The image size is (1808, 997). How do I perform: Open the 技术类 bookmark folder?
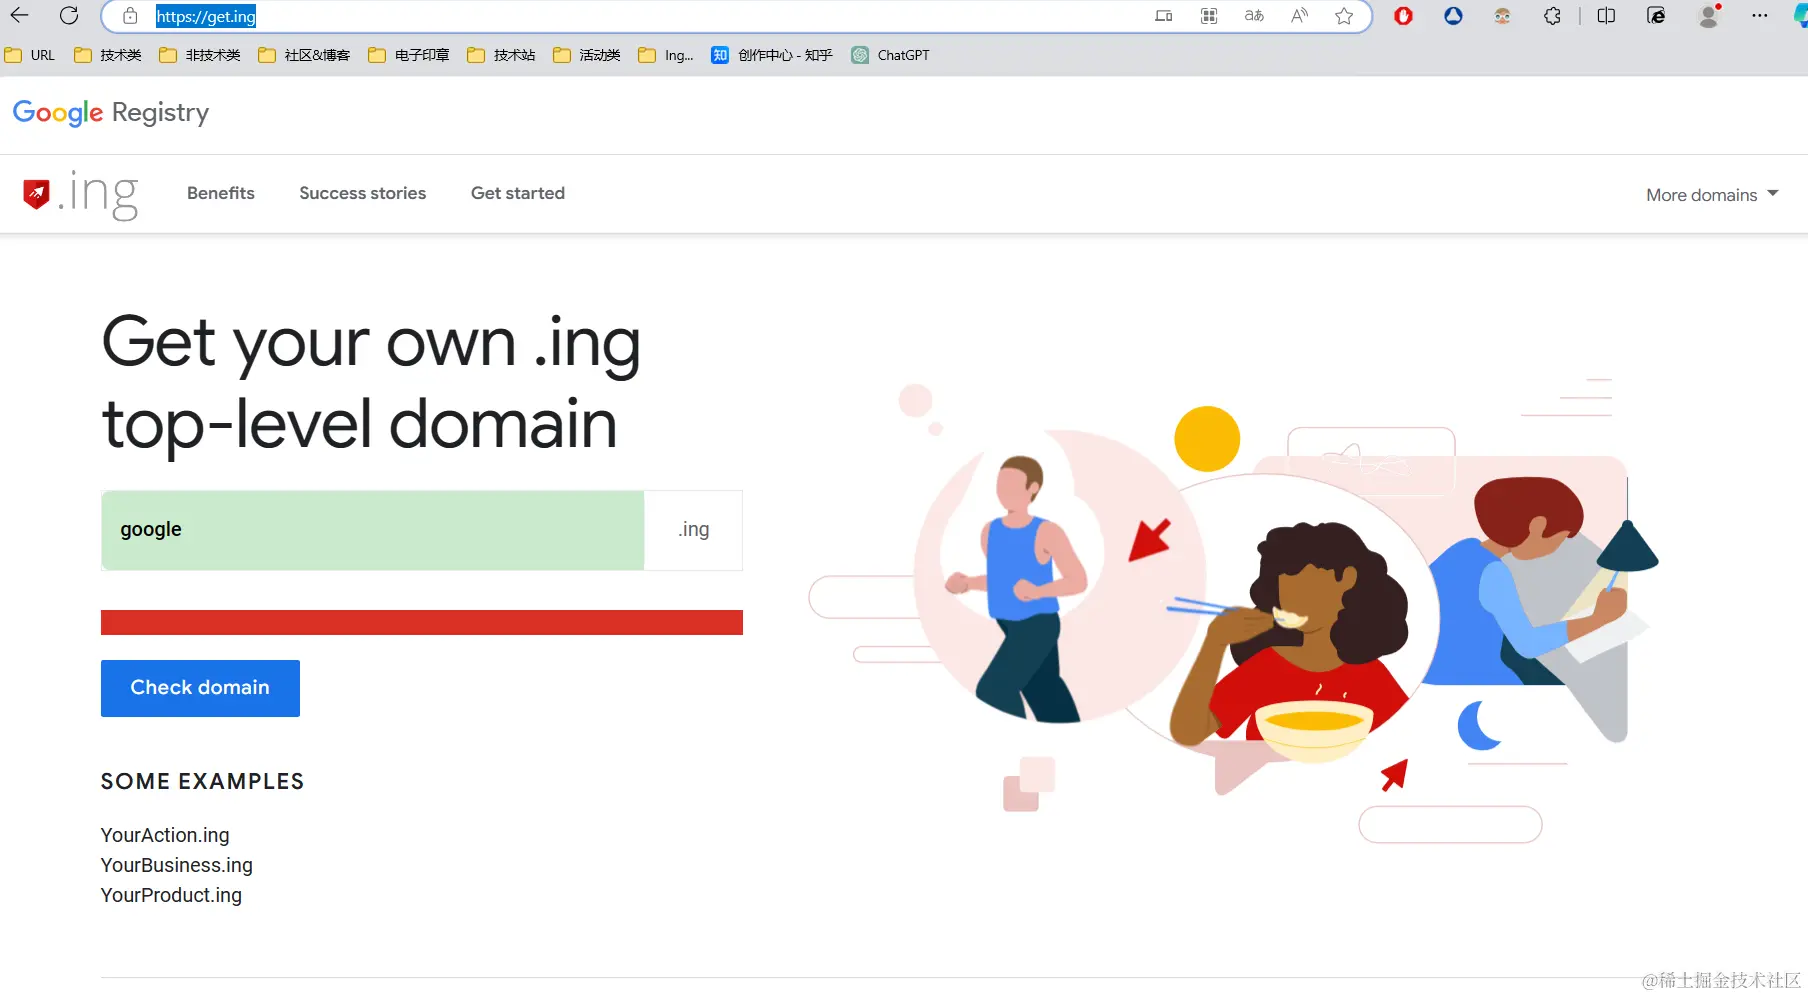coord(108,55)
